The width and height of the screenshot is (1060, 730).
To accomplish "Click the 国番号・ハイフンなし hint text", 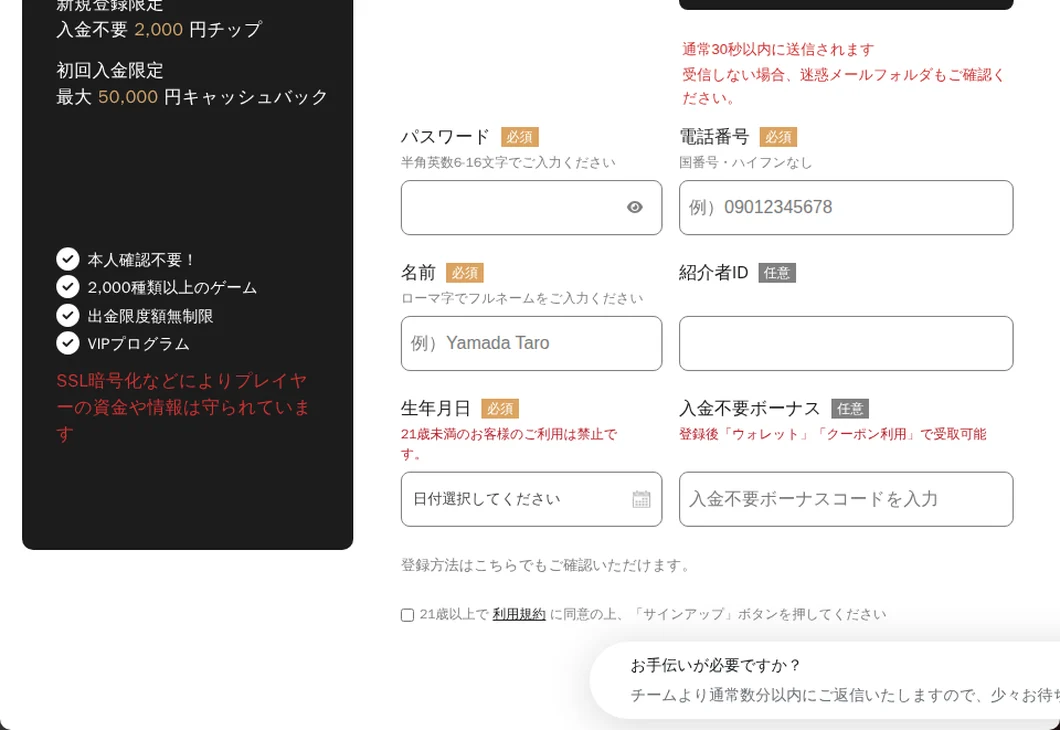I will tap(746, 162).
